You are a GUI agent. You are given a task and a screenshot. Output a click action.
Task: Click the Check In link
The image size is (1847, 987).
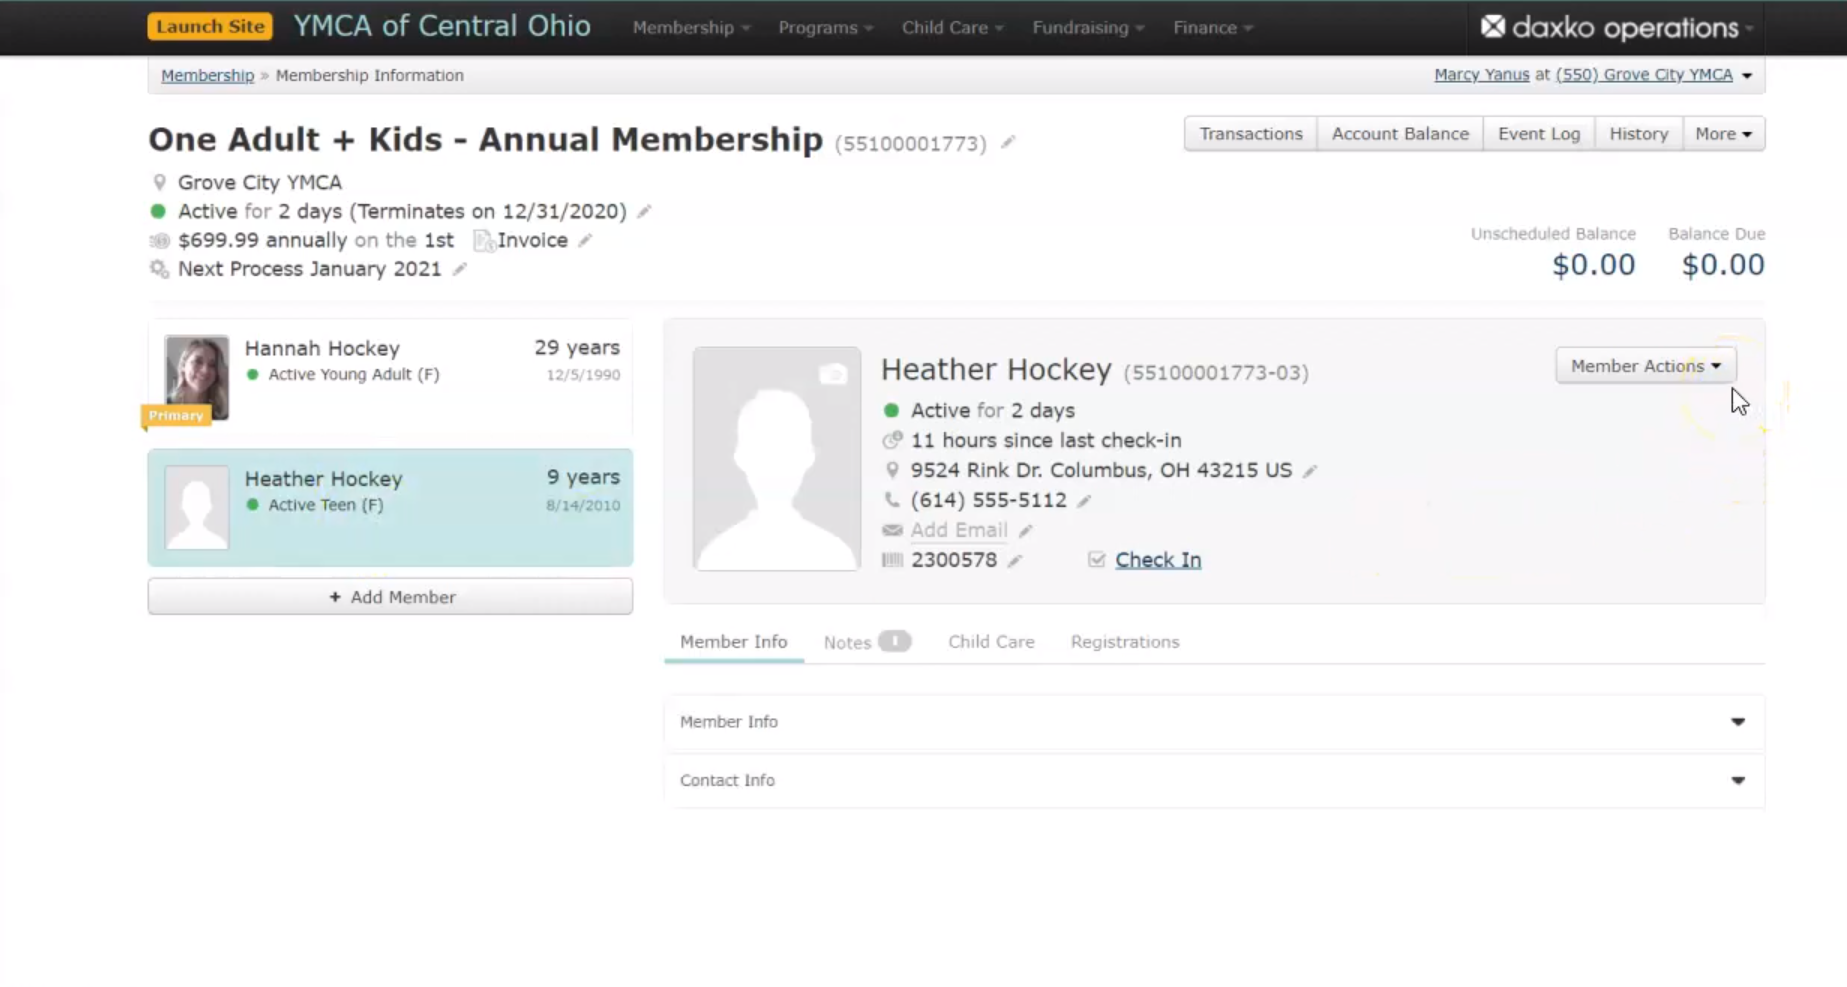click(x=1158, y=560)
